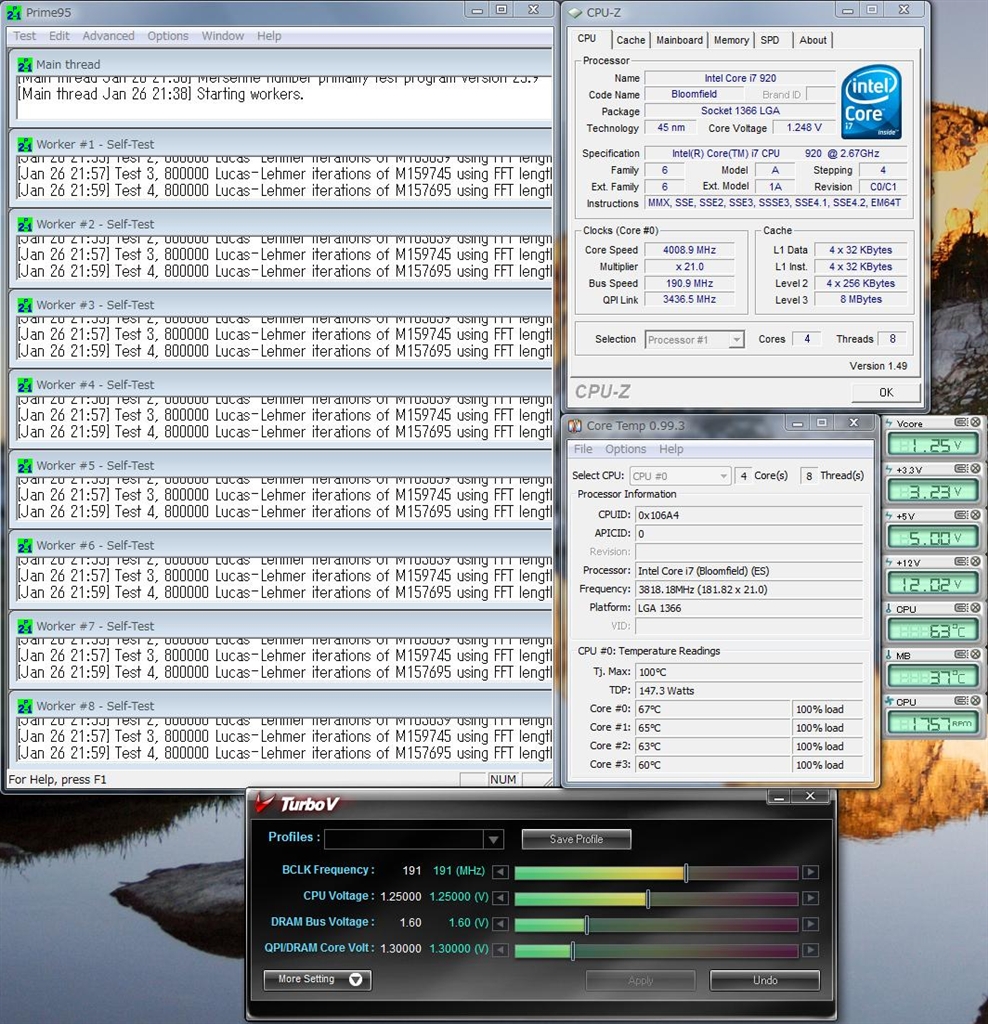The width and height of the screenshot is (988, 1024).
Task: Switch to CPU-Z Memory tab
Action: [x=731, y=40]
